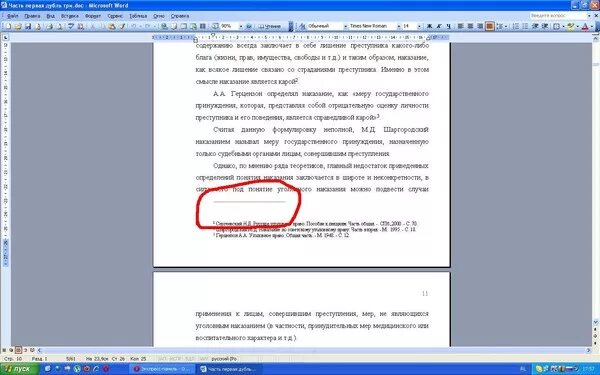Open the Окно menu
Viewport: 600px width, 375px height.
159,16
